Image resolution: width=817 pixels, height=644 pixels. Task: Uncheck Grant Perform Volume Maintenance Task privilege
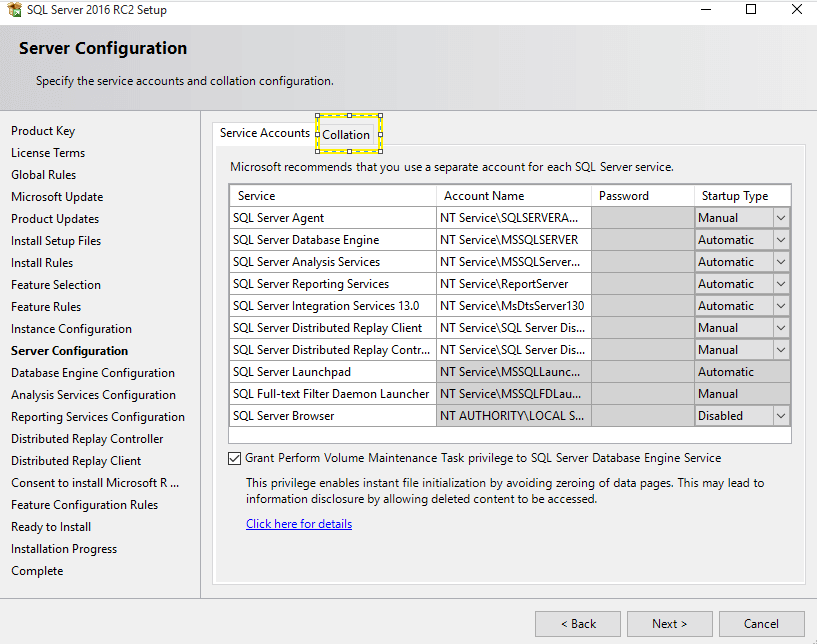(234, 458)
